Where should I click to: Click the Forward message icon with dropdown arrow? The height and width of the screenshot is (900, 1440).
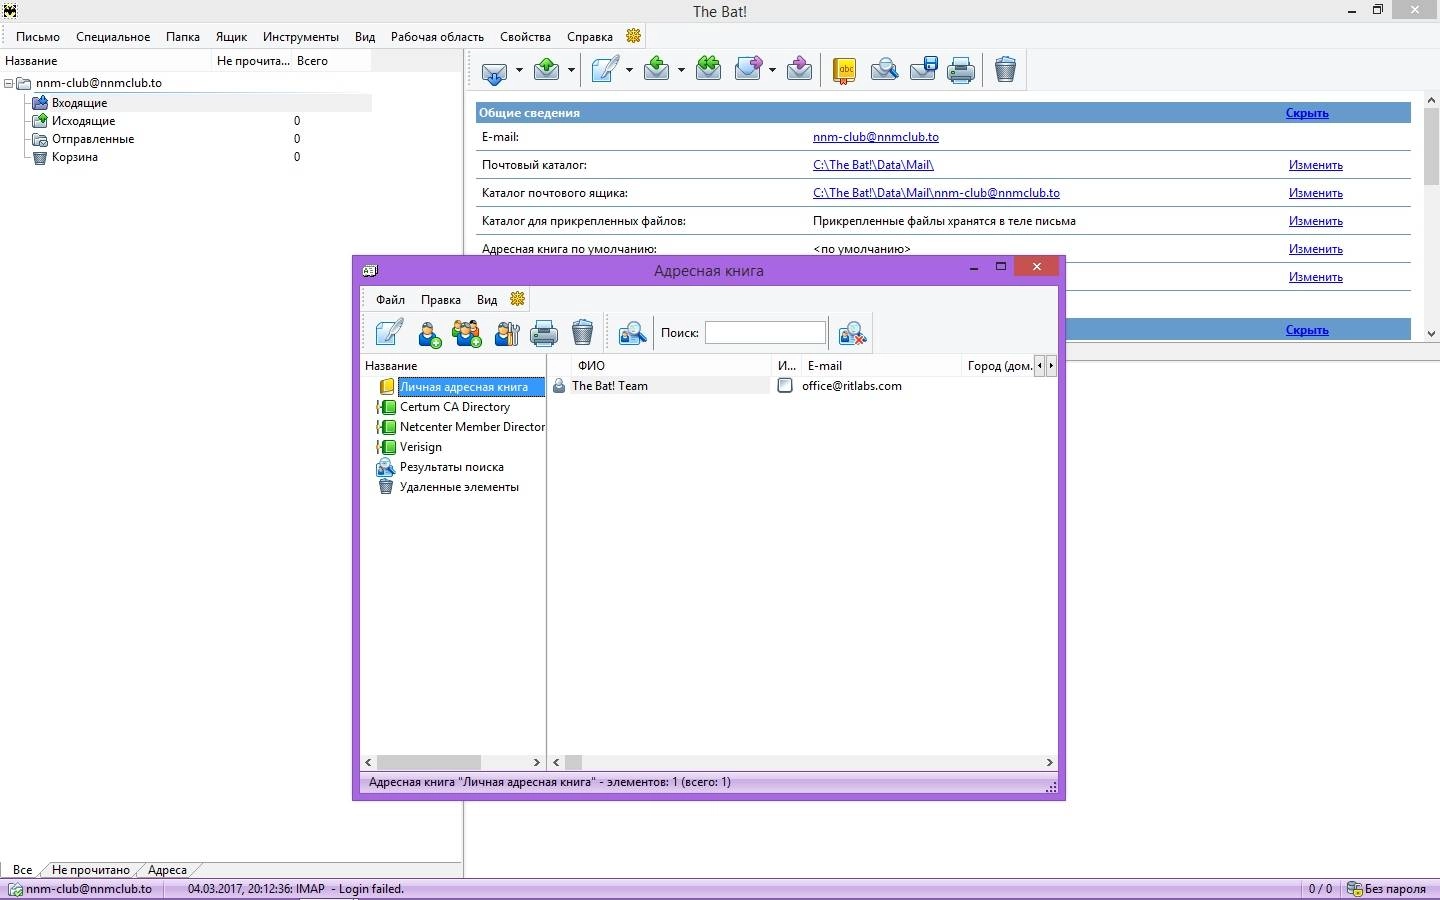(x=749, y=69)
